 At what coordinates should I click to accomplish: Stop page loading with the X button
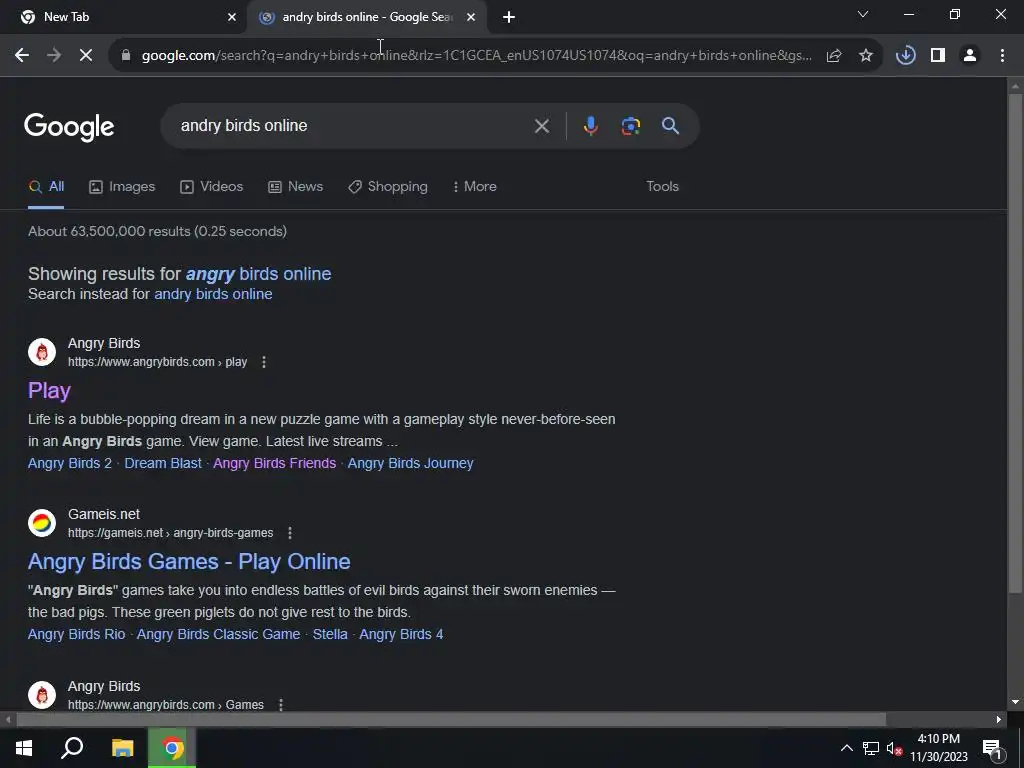[x=86, y=56]
